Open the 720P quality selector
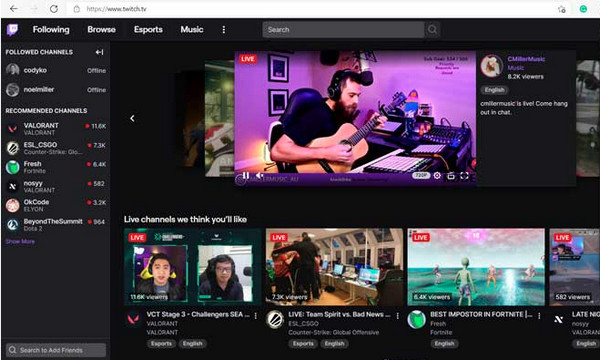Image resolution: width=600 pixels, height=360 pixels. (x=421, y=176)
